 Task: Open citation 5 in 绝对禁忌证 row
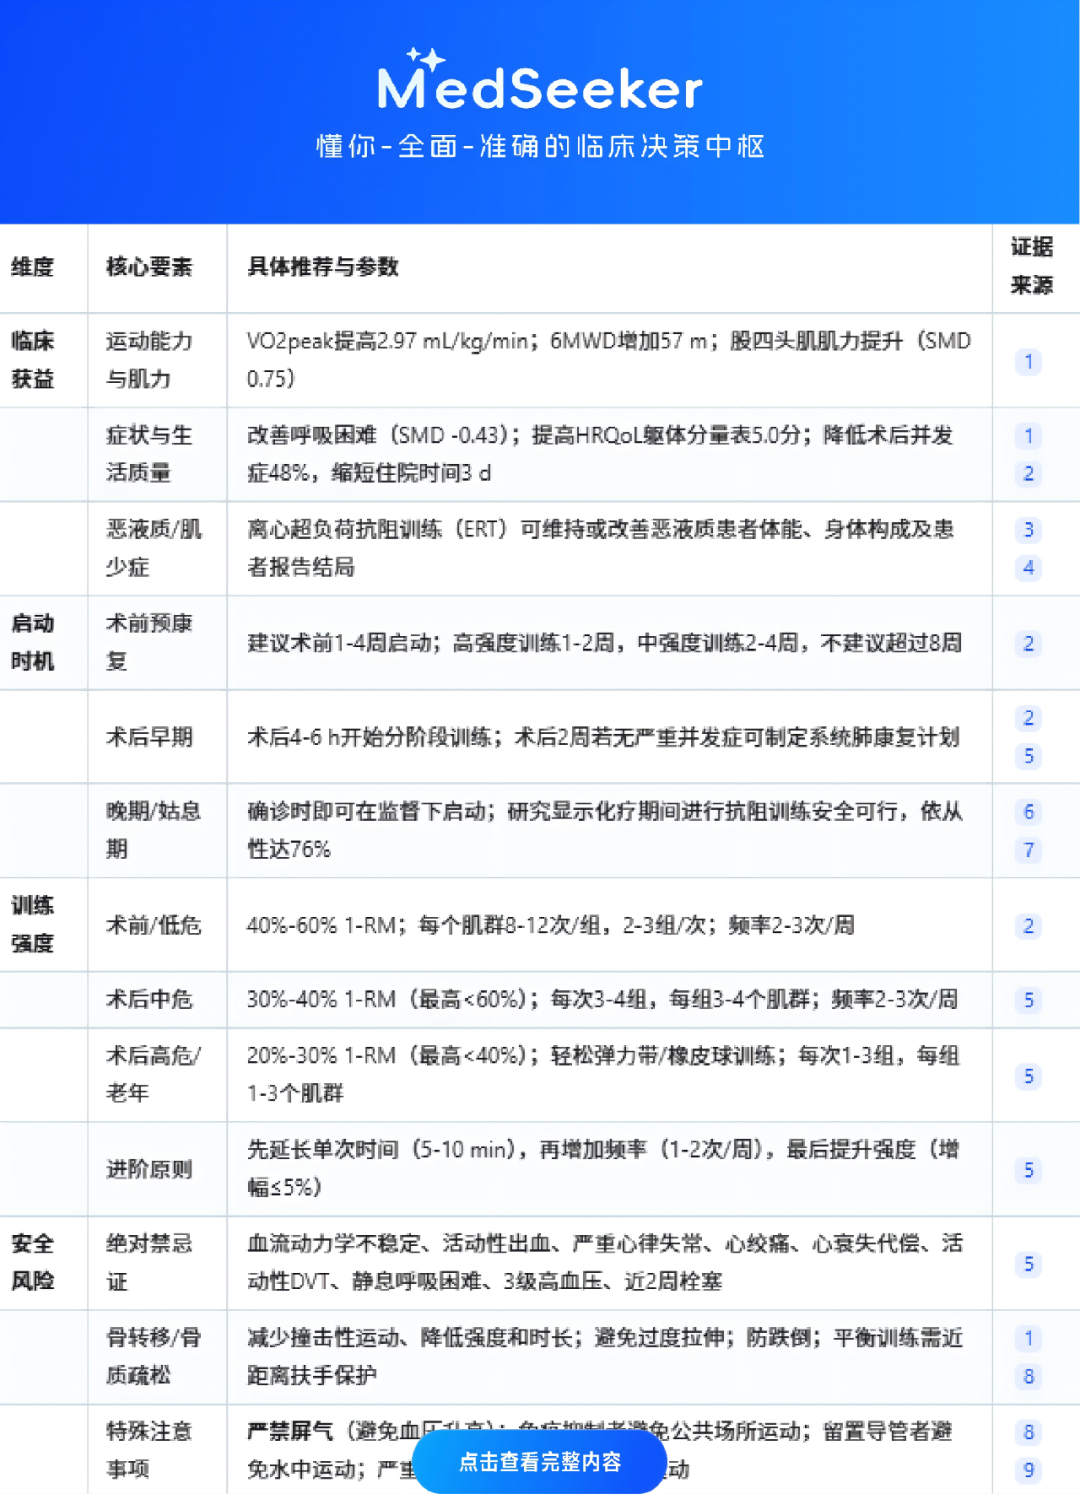coord(1028,1264)
